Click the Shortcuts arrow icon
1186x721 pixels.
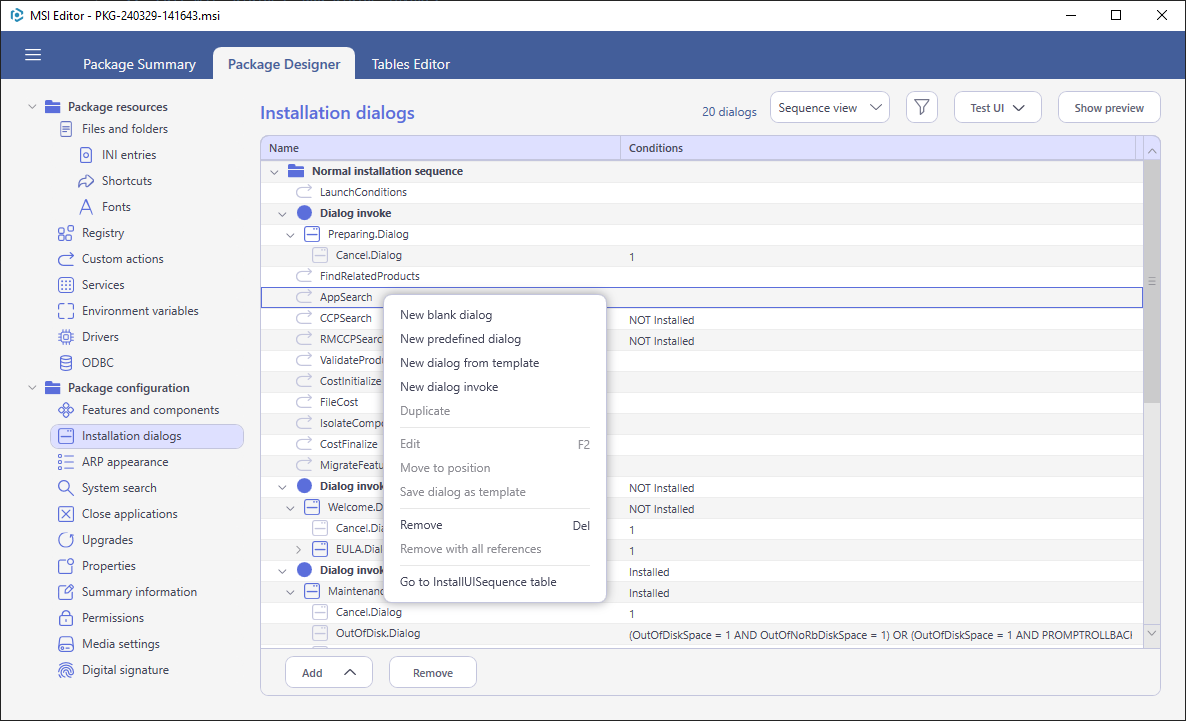86,182
